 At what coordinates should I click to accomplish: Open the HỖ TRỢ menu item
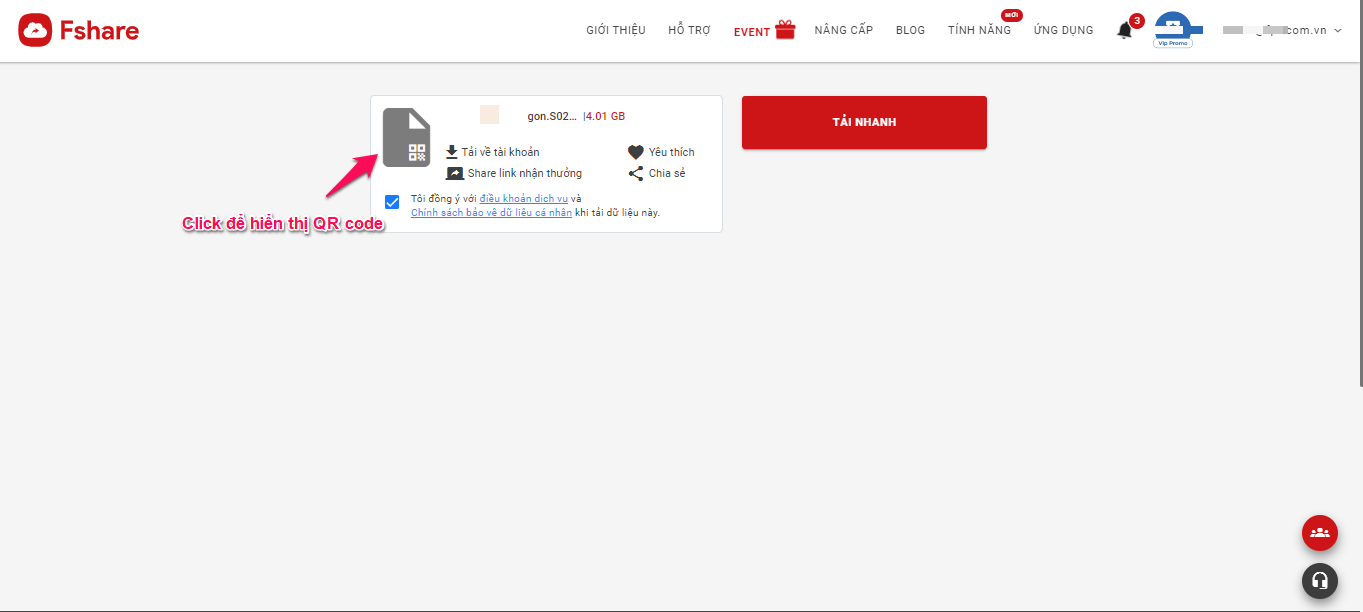tap(688, 29)
